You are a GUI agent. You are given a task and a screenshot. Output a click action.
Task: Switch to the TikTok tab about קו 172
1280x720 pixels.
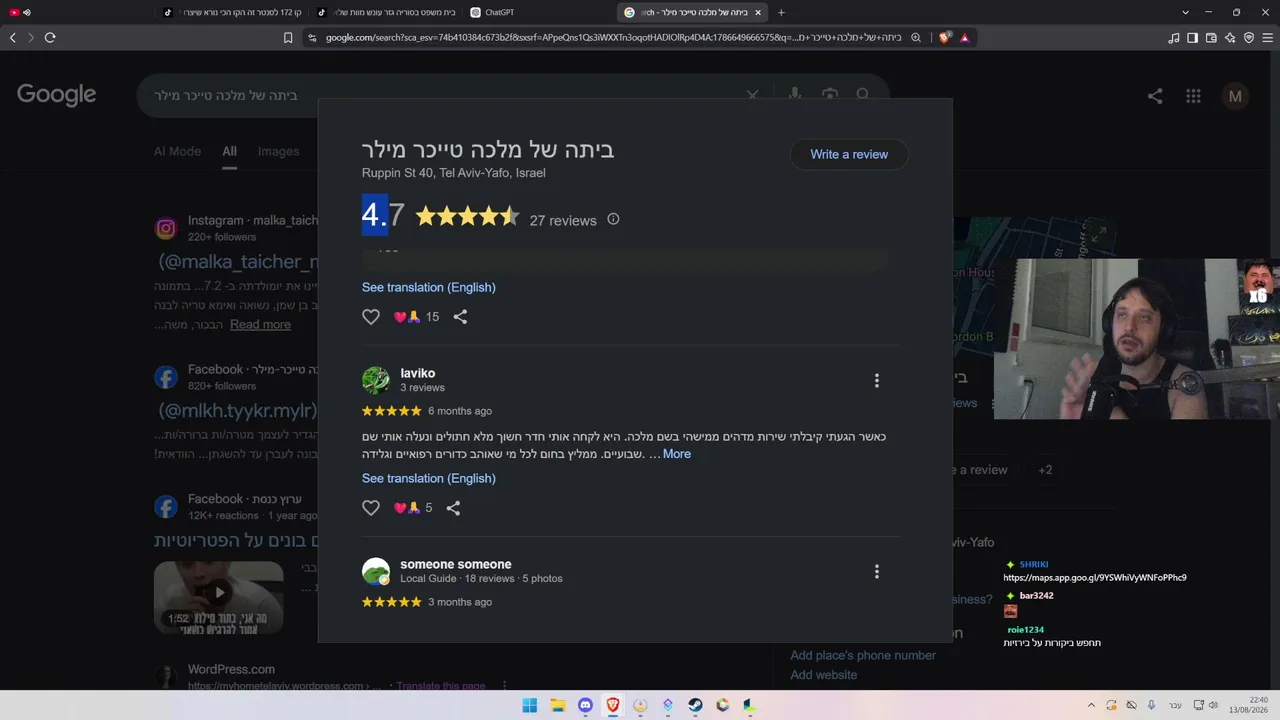point(235,13)
